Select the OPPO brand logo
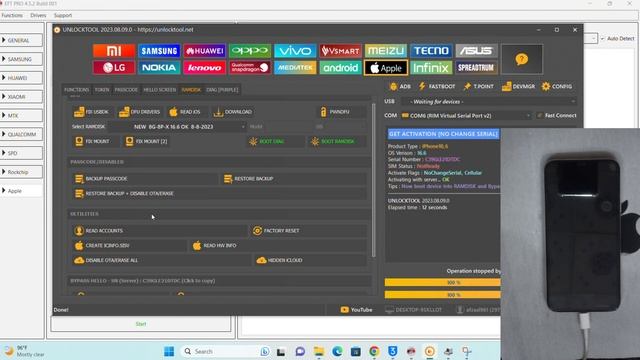The width and height of the screenshot is (640, 360). click(250, 51)
